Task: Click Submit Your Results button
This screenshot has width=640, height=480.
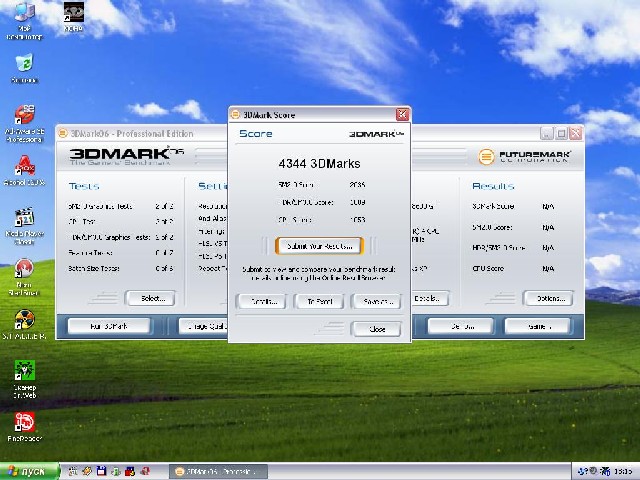Action: click(319, 246)
